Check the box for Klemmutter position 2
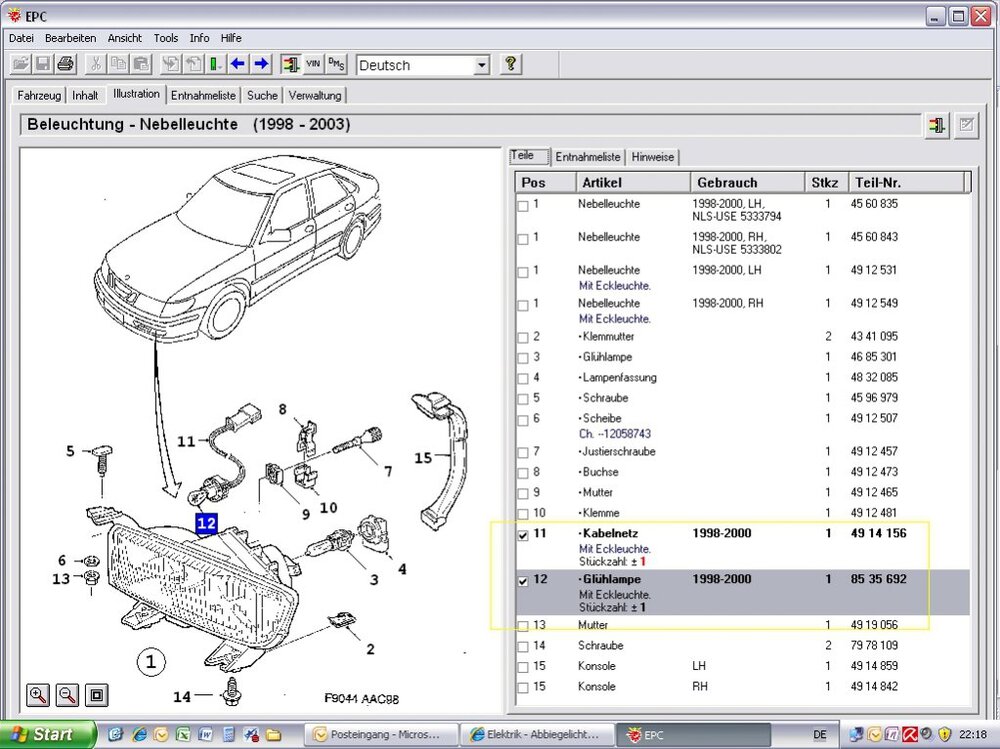 pyautogui.click(x=523, y=337)
